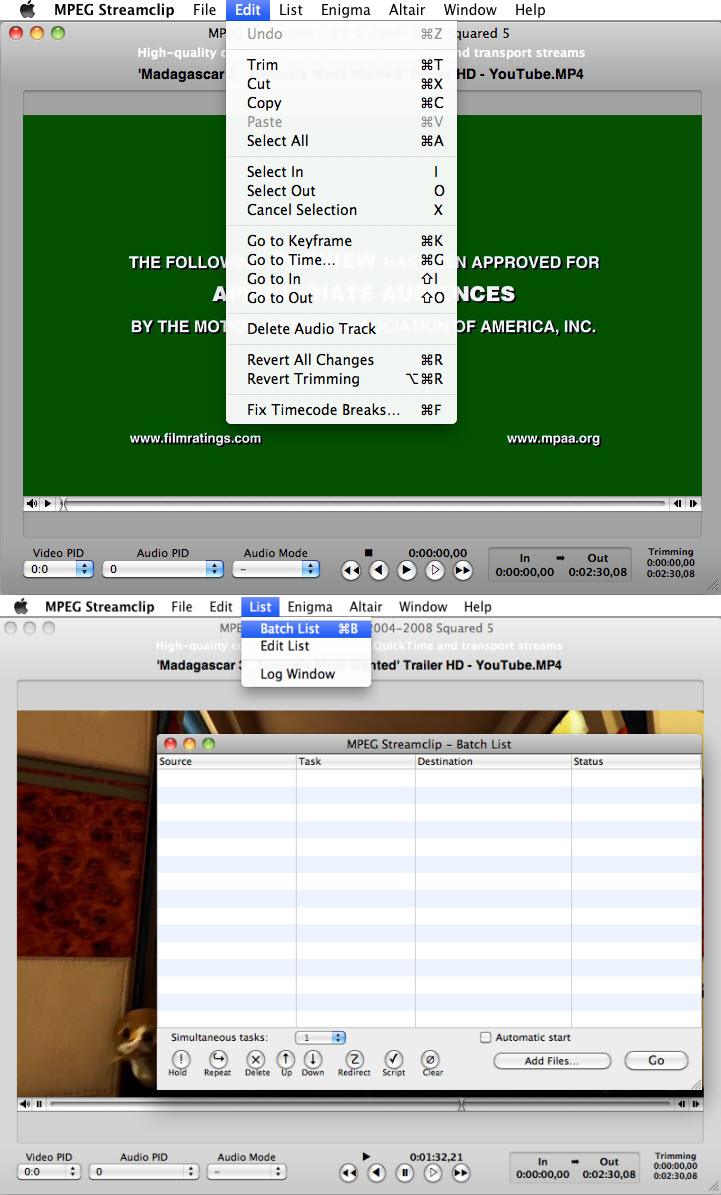
Task: Clear the batch list with Clear icon
Action: pos(431,1059)
